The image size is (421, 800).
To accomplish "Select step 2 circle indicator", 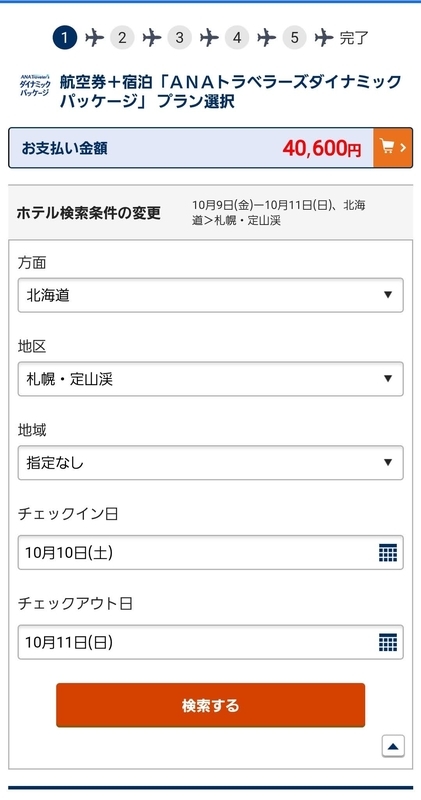I will pyautogui.click(x=122, y=38).
